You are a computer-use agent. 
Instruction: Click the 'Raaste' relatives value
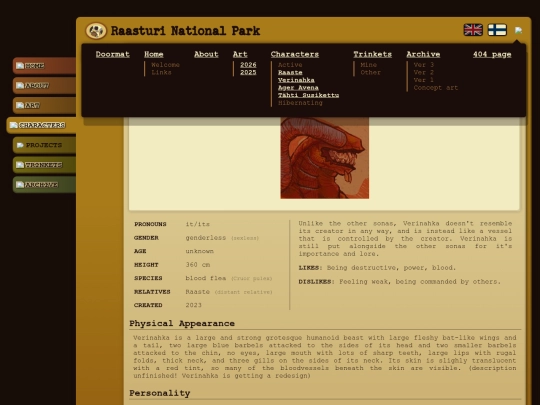coord(197,292)
